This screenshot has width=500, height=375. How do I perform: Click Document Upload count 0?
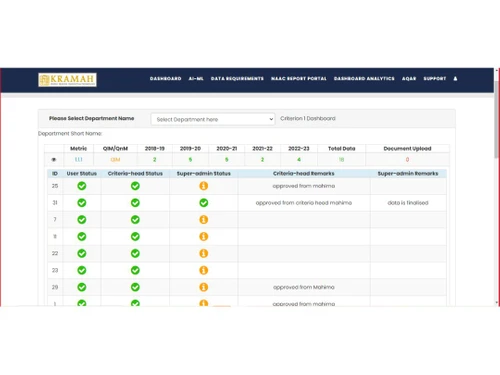(x=407, y=160)
